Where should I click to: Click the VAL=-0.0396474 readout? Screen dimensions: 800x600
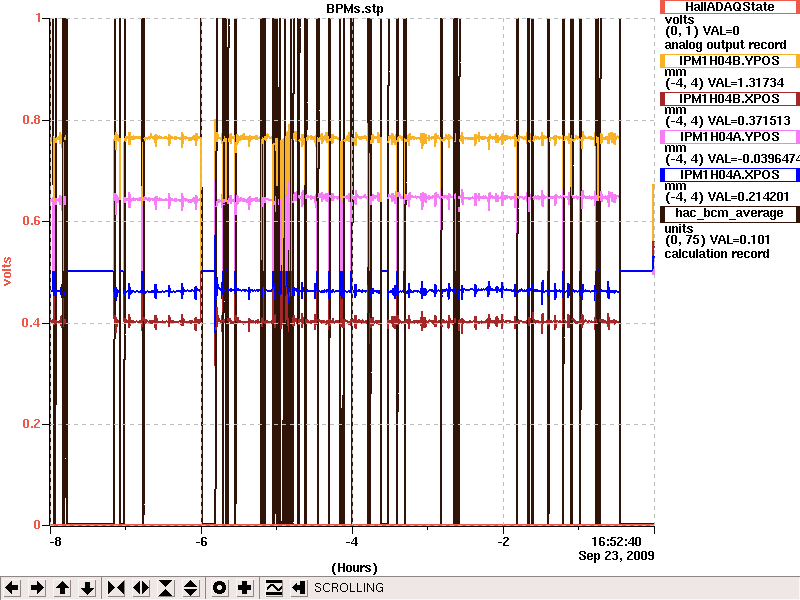pos(754,159)
